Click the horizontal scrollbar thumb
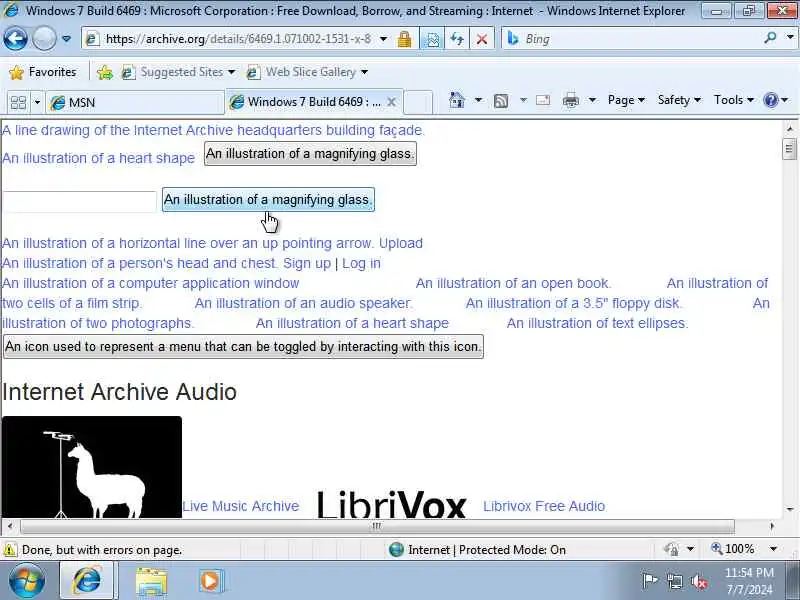 [x=377, y=526]
